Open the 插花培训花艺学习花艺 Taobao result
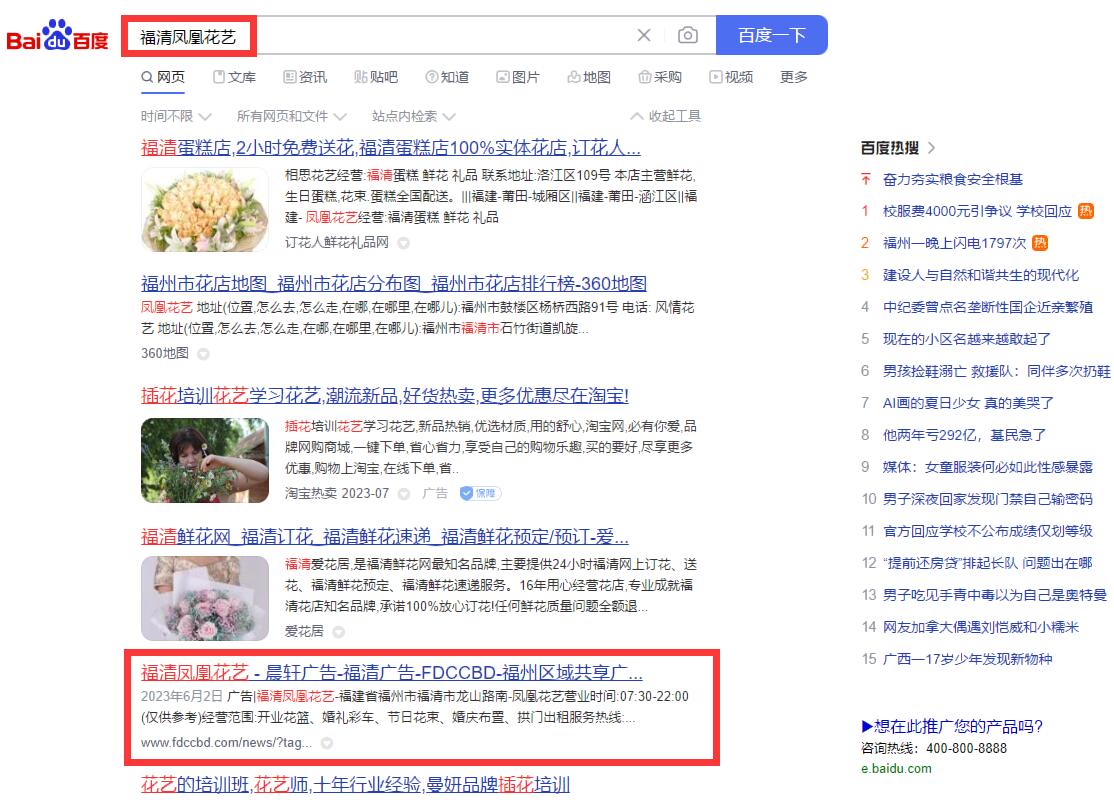The width and height of the screenshot is (1114, 803). (384, 396)
